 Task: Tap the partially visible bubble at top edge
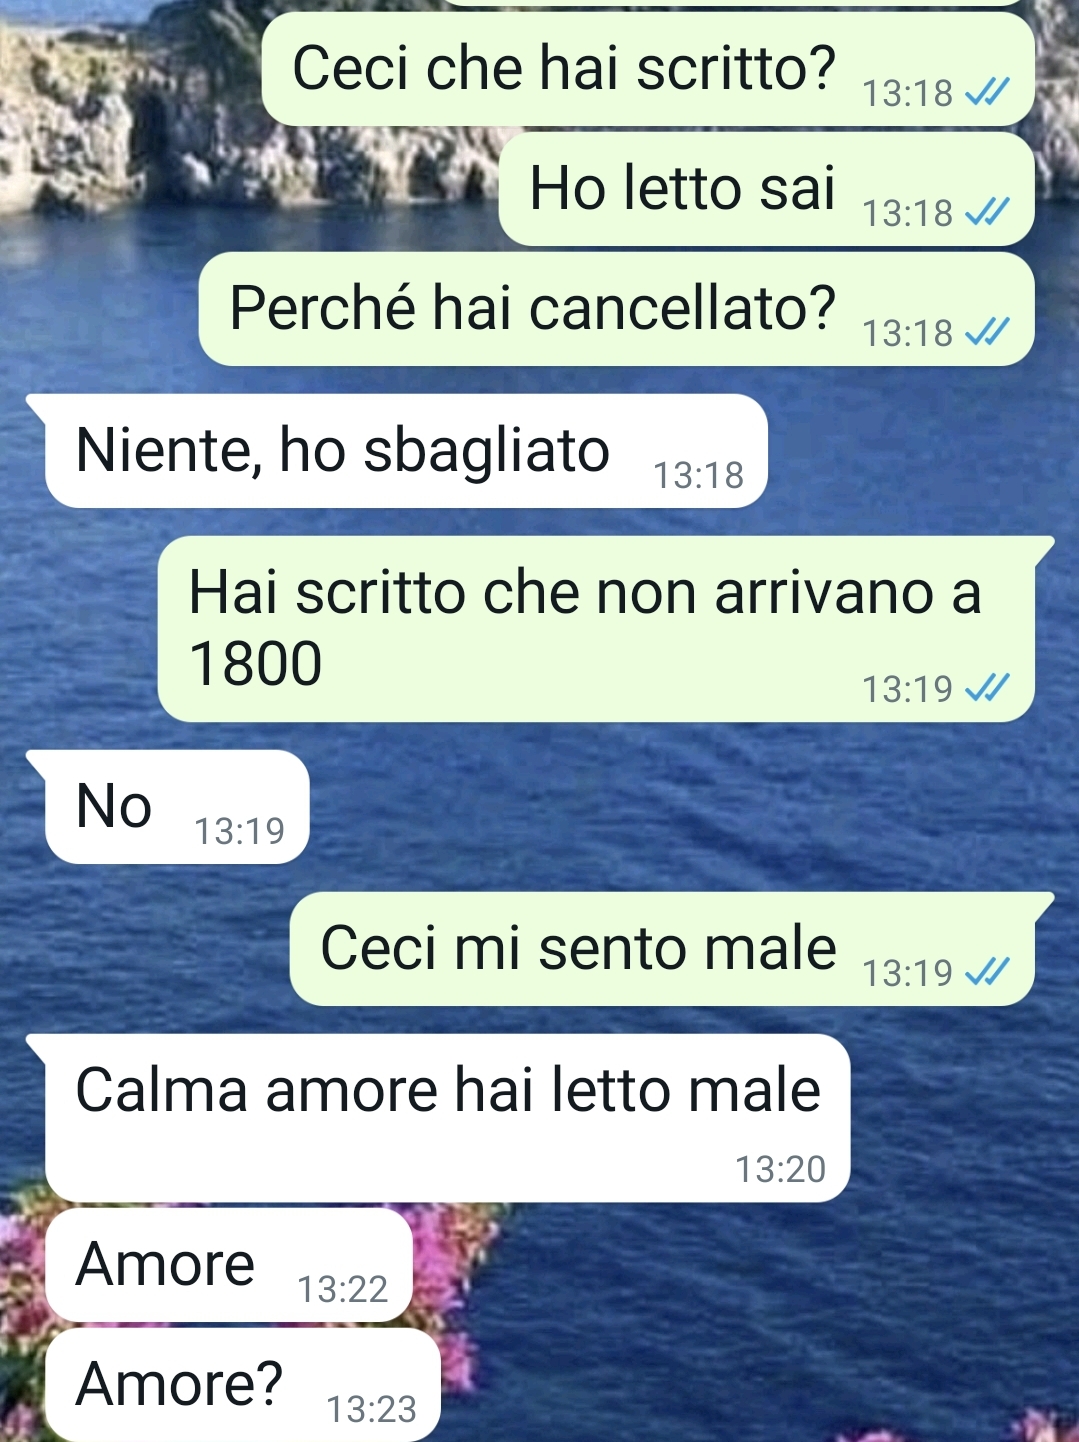735,3
